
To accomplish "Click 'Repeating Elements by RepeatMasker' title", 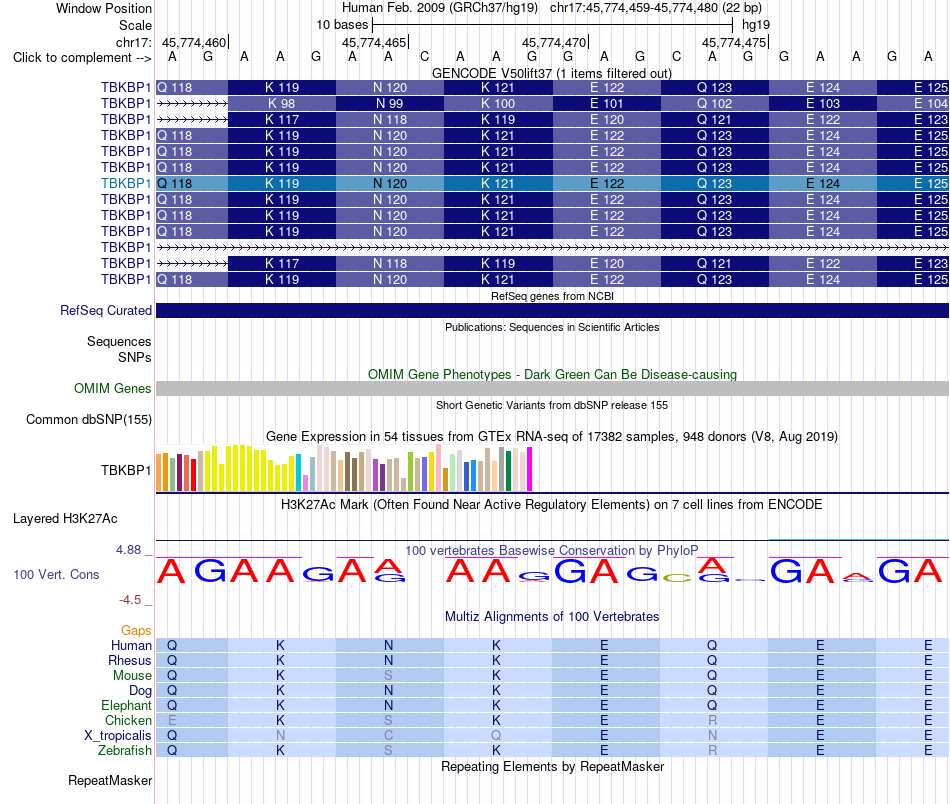I will coord(552,766).
